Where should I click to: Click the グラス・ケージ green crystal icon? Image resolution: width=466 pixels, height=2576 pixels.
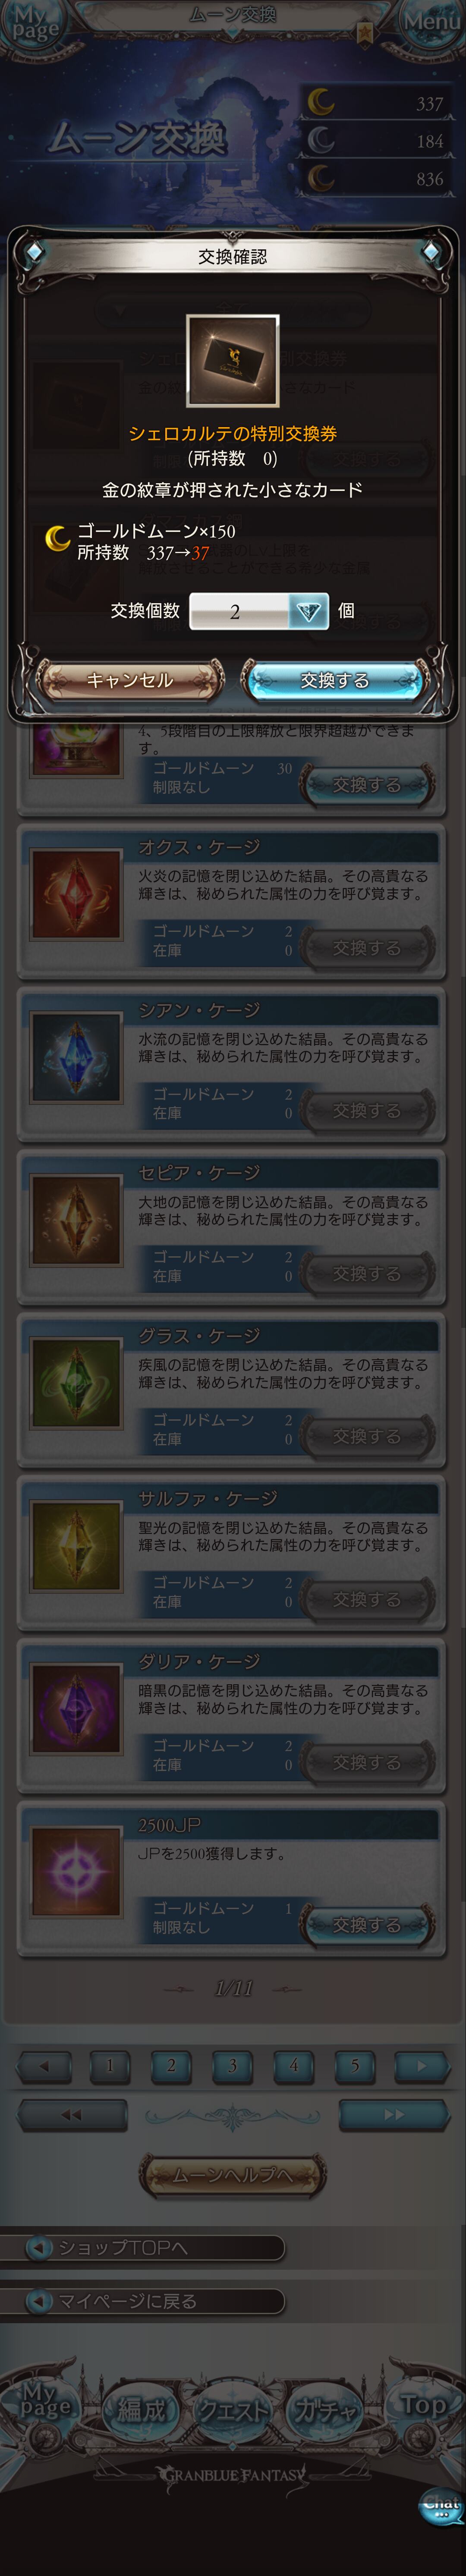(x=76, y=1383)
